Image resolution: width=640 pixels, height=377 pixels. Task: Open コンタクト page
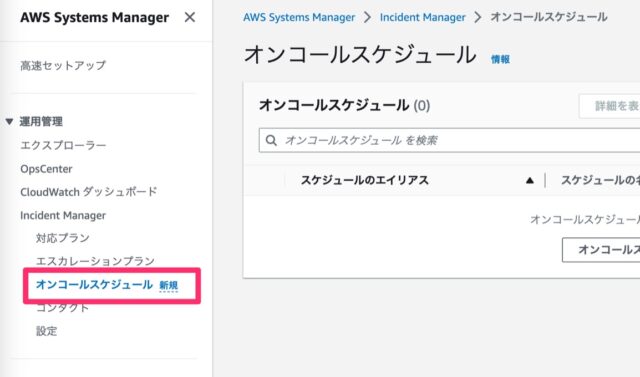click(x=62, y=308)
